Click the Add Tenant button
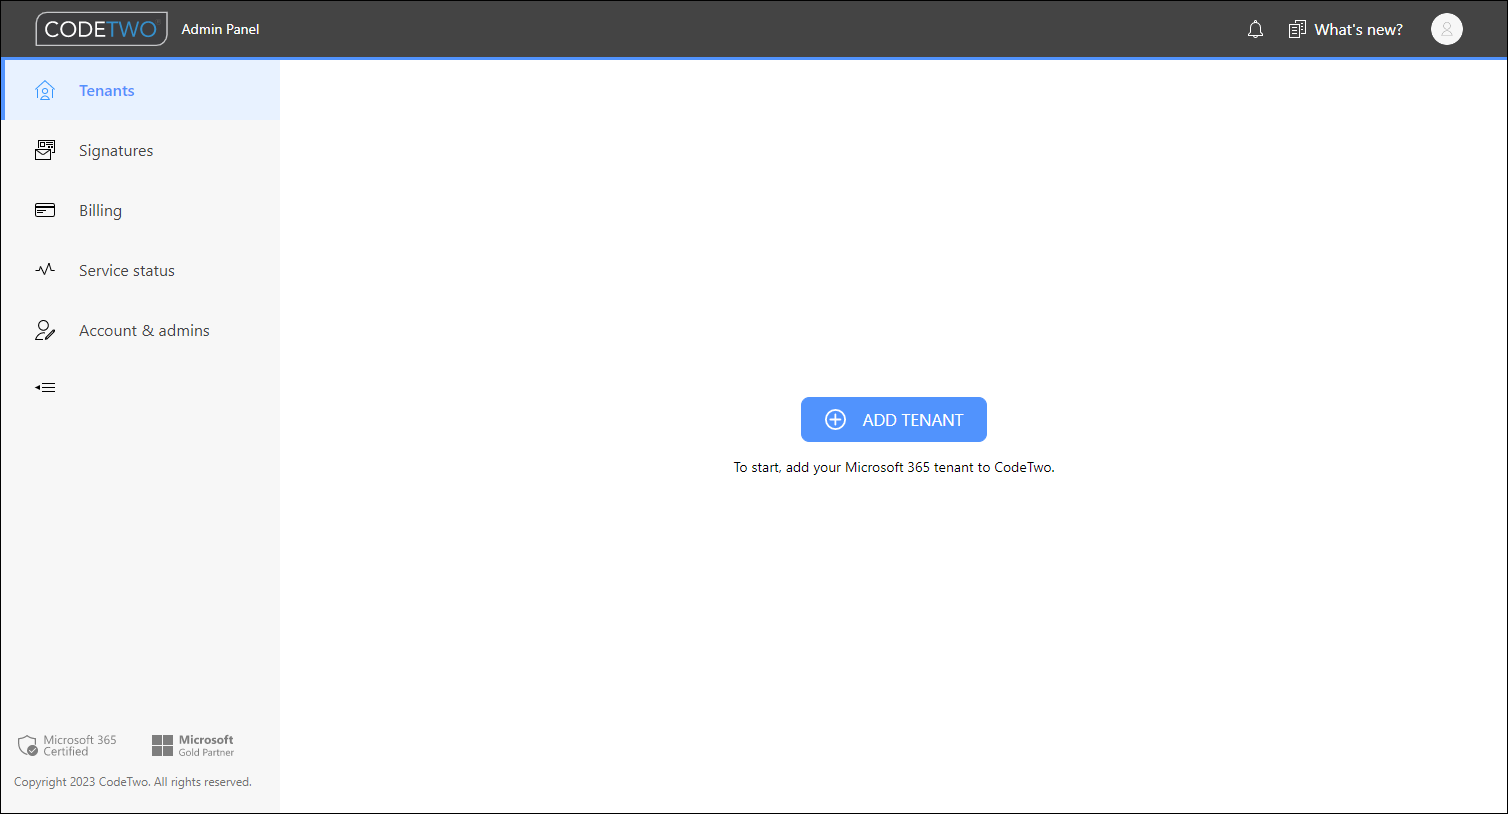This screenshot has height=814, width=1508. point(893,419)
